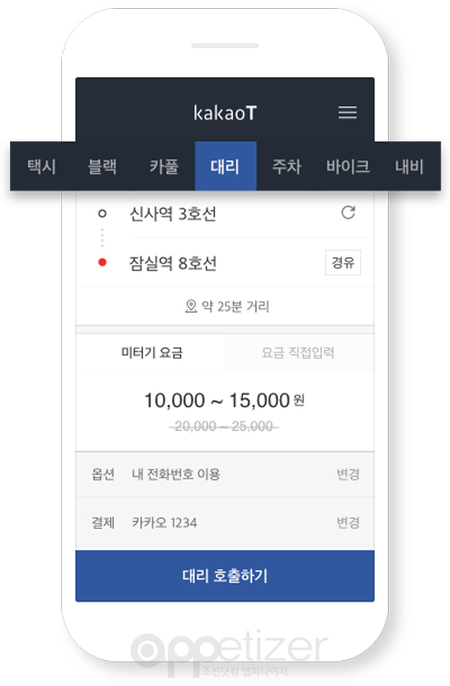Tap the location pin icon
The width and height of the screenshot is (450, 686).
click(191, 306)
